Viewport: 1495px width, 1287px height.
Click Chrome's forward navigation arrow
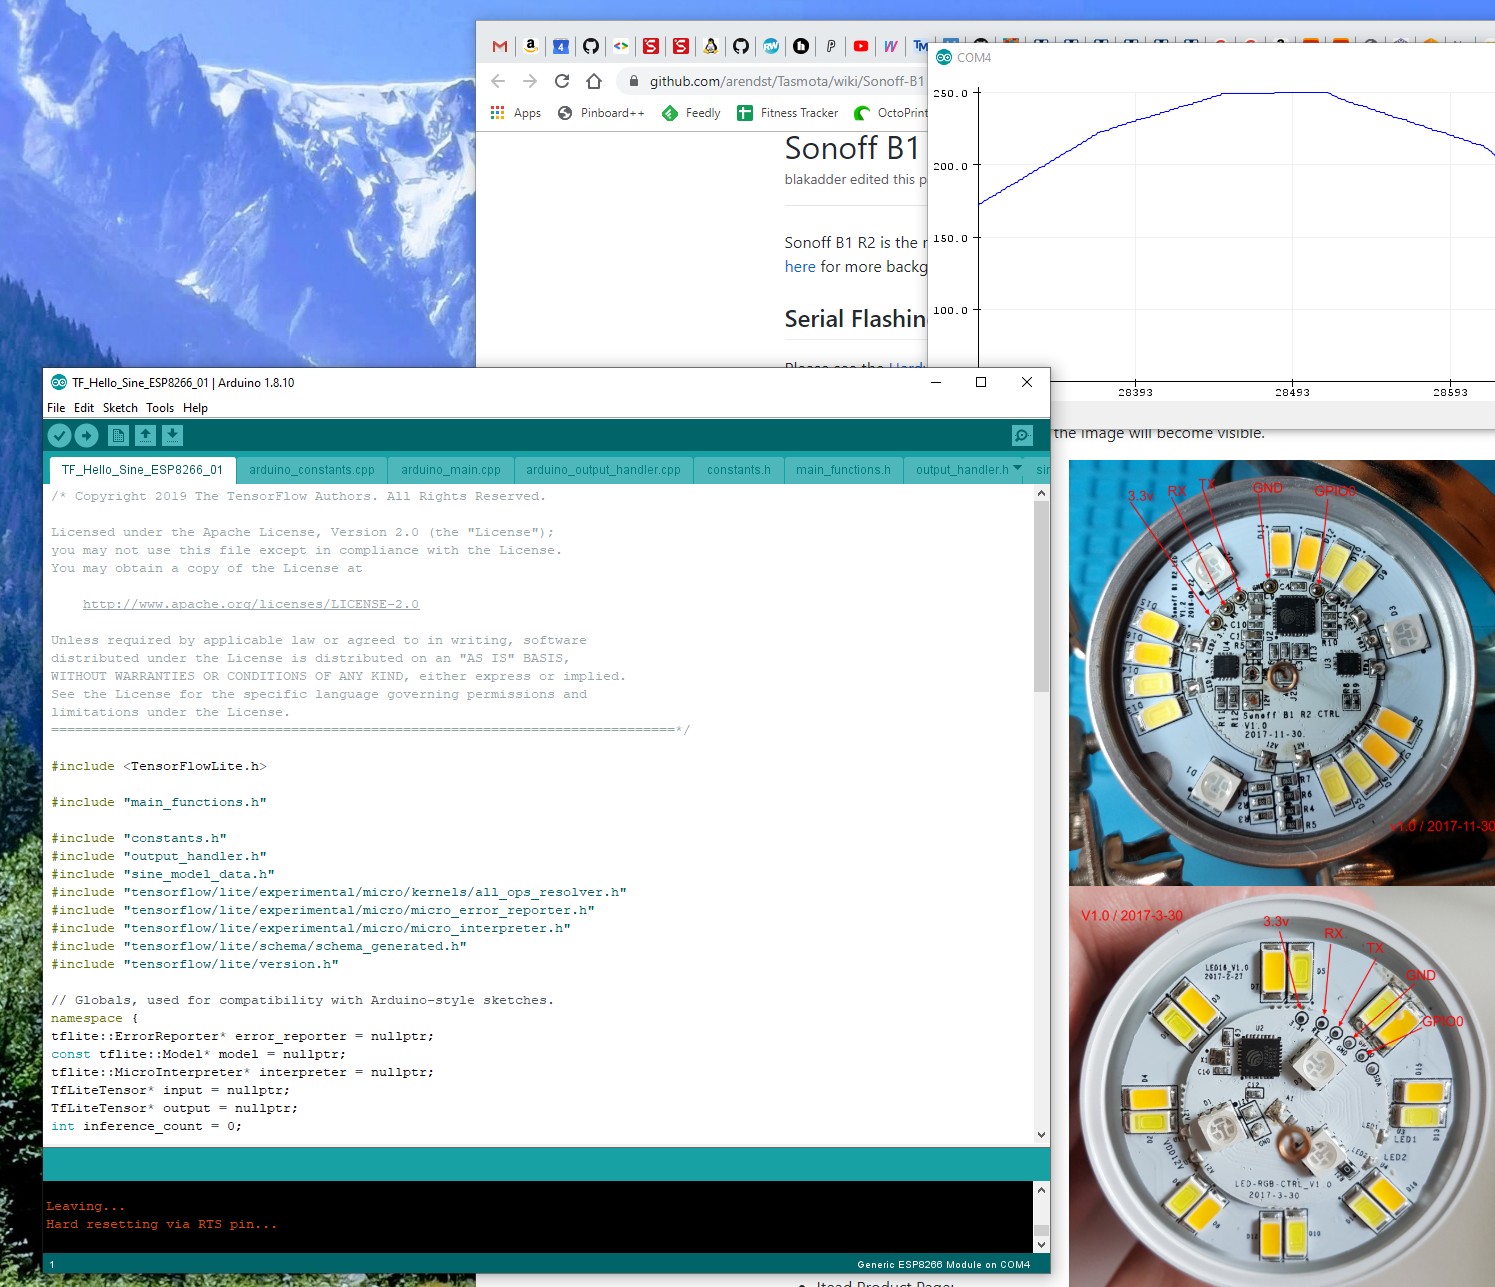[x=530, y=81]
